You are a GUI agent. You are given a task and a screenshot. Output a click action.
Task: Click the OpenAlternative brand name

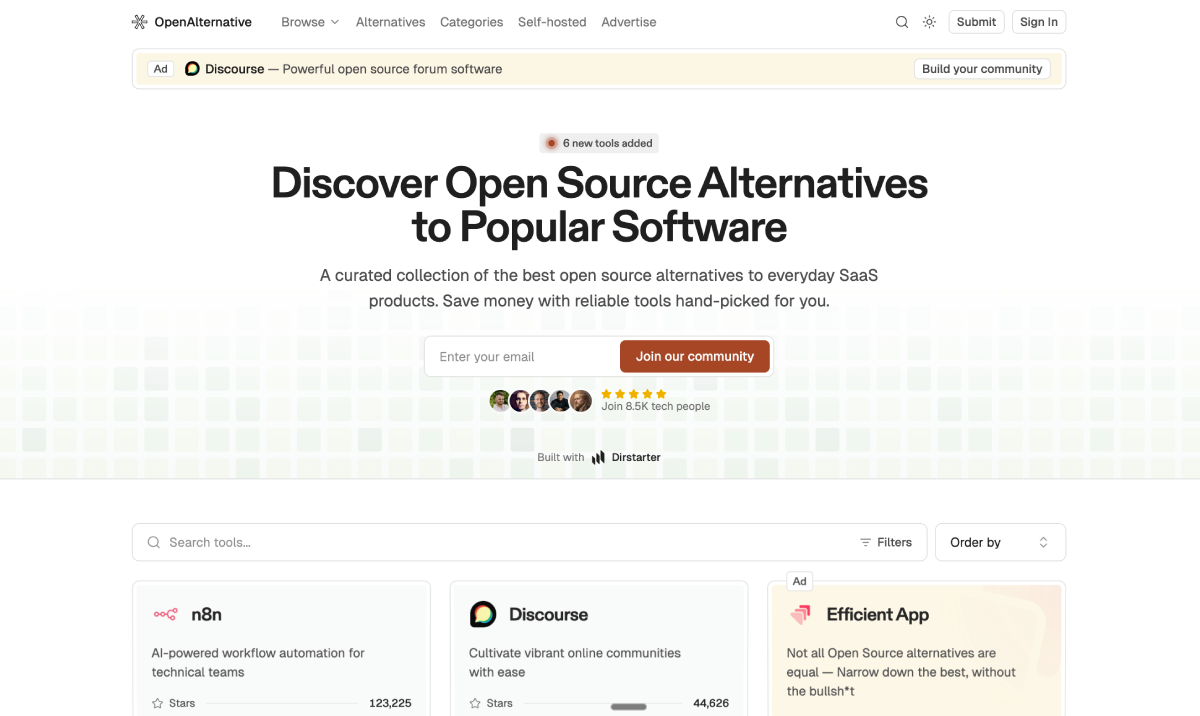(x=203, y=22)
